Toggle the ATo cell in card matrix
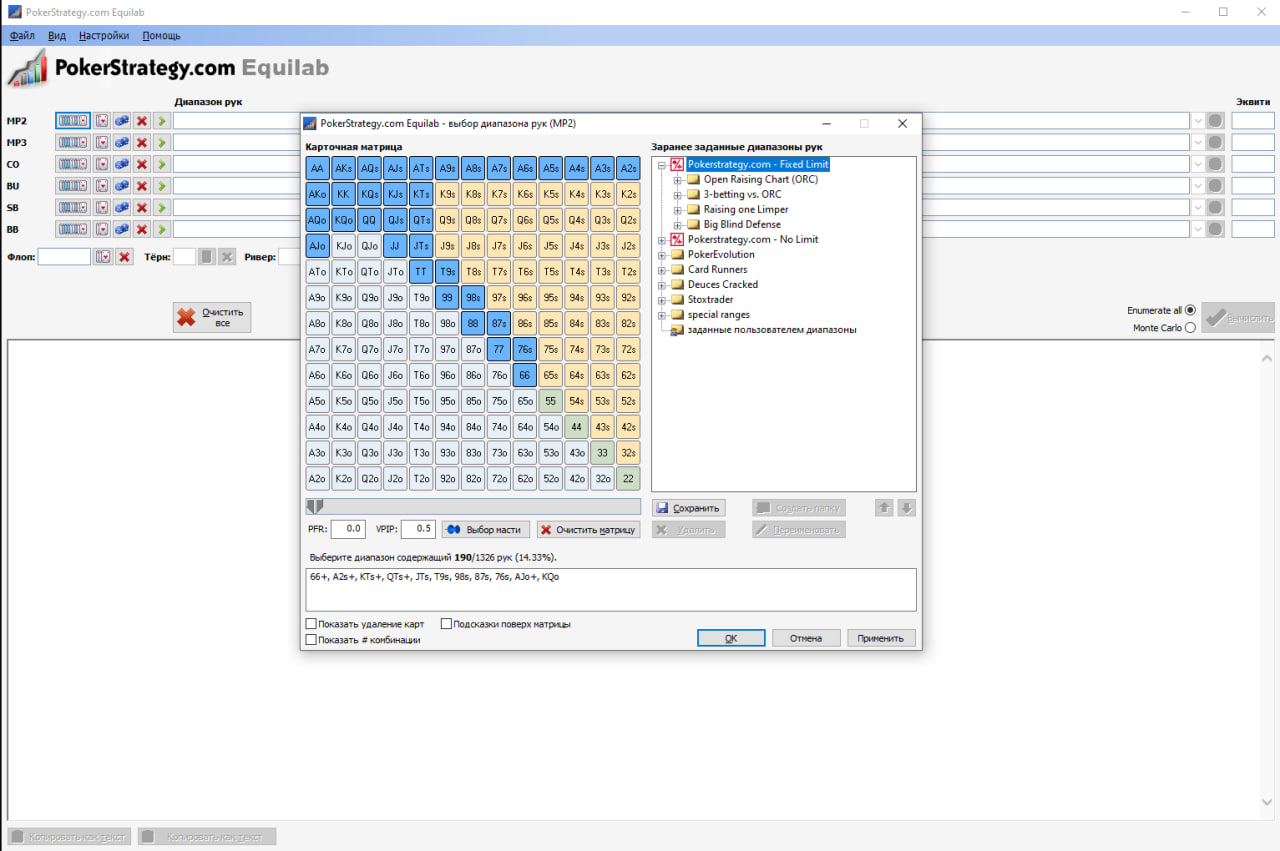Image resolution: width=1280 pixels, height=851 pixels. tap(317, 272)
